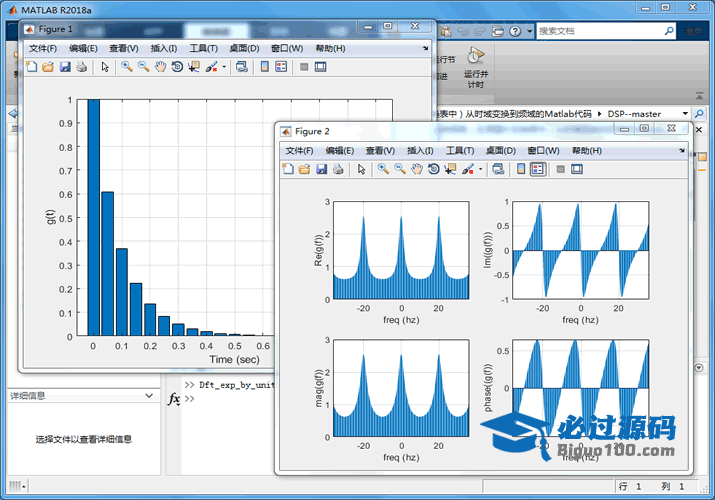Click the search magnifier in MATLAB documentation box
715x500 pixels.
[x=669, y=31]
